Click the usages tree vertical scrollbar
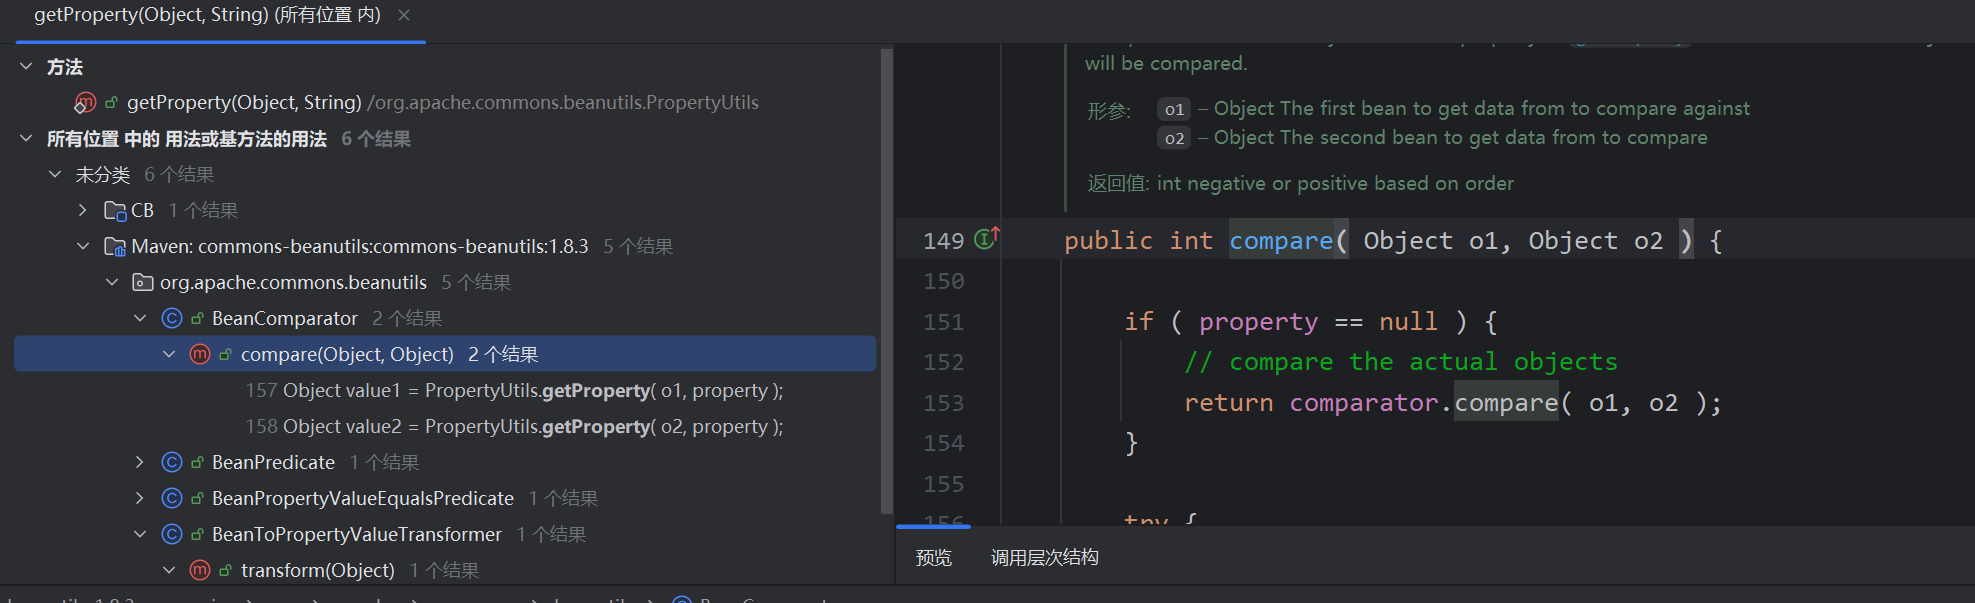The width and height of the screenshot is (1975, 603). 885,280
